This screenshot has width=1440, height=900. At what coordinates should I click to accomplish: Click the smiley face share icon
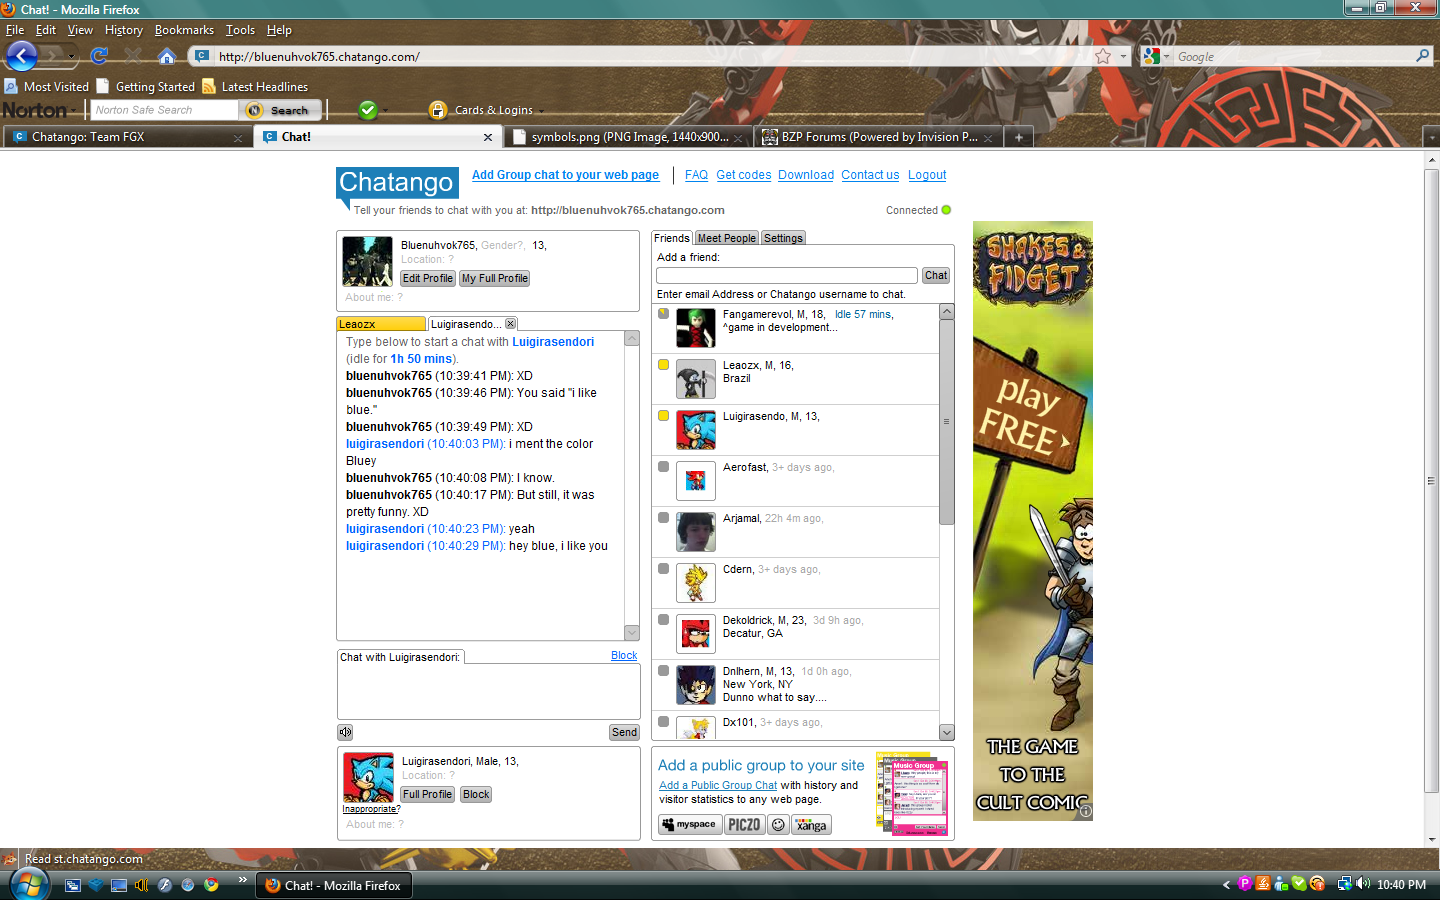click(x=778, y=825)
